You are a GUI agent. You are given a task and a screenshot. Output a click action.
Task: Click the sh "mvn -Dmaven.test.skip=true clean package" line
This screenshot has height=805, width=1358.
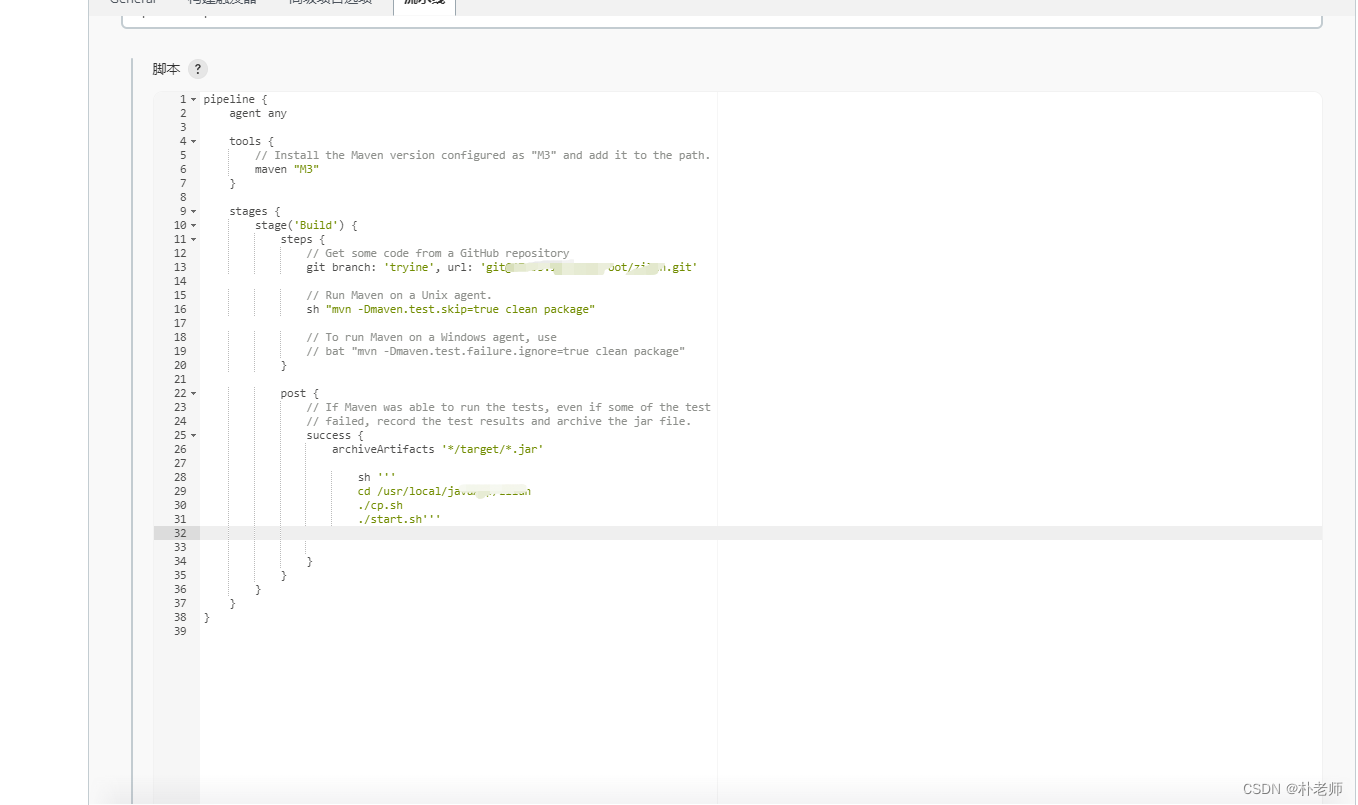point(451,309)
